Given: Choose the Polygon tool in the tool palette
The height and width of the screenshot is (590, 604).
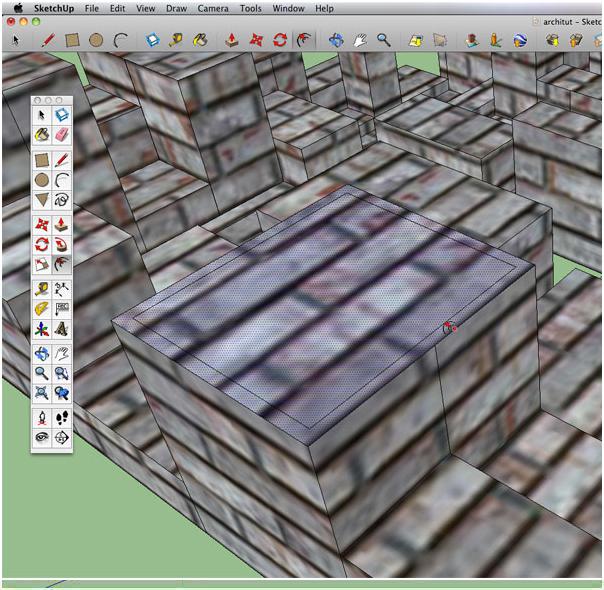Looking at the screenshot, I should pos(42,201).
